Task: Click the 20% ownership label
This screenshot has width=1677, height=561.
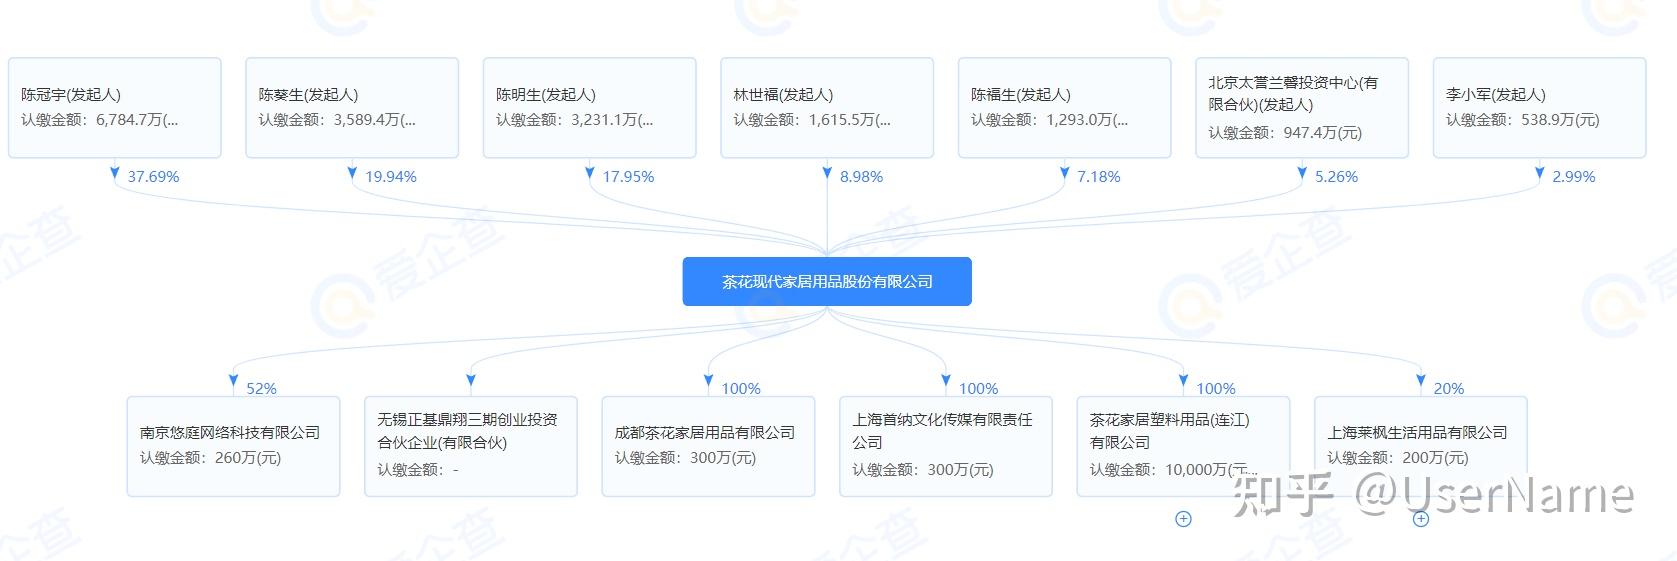Action: (x=1449, y=389)
